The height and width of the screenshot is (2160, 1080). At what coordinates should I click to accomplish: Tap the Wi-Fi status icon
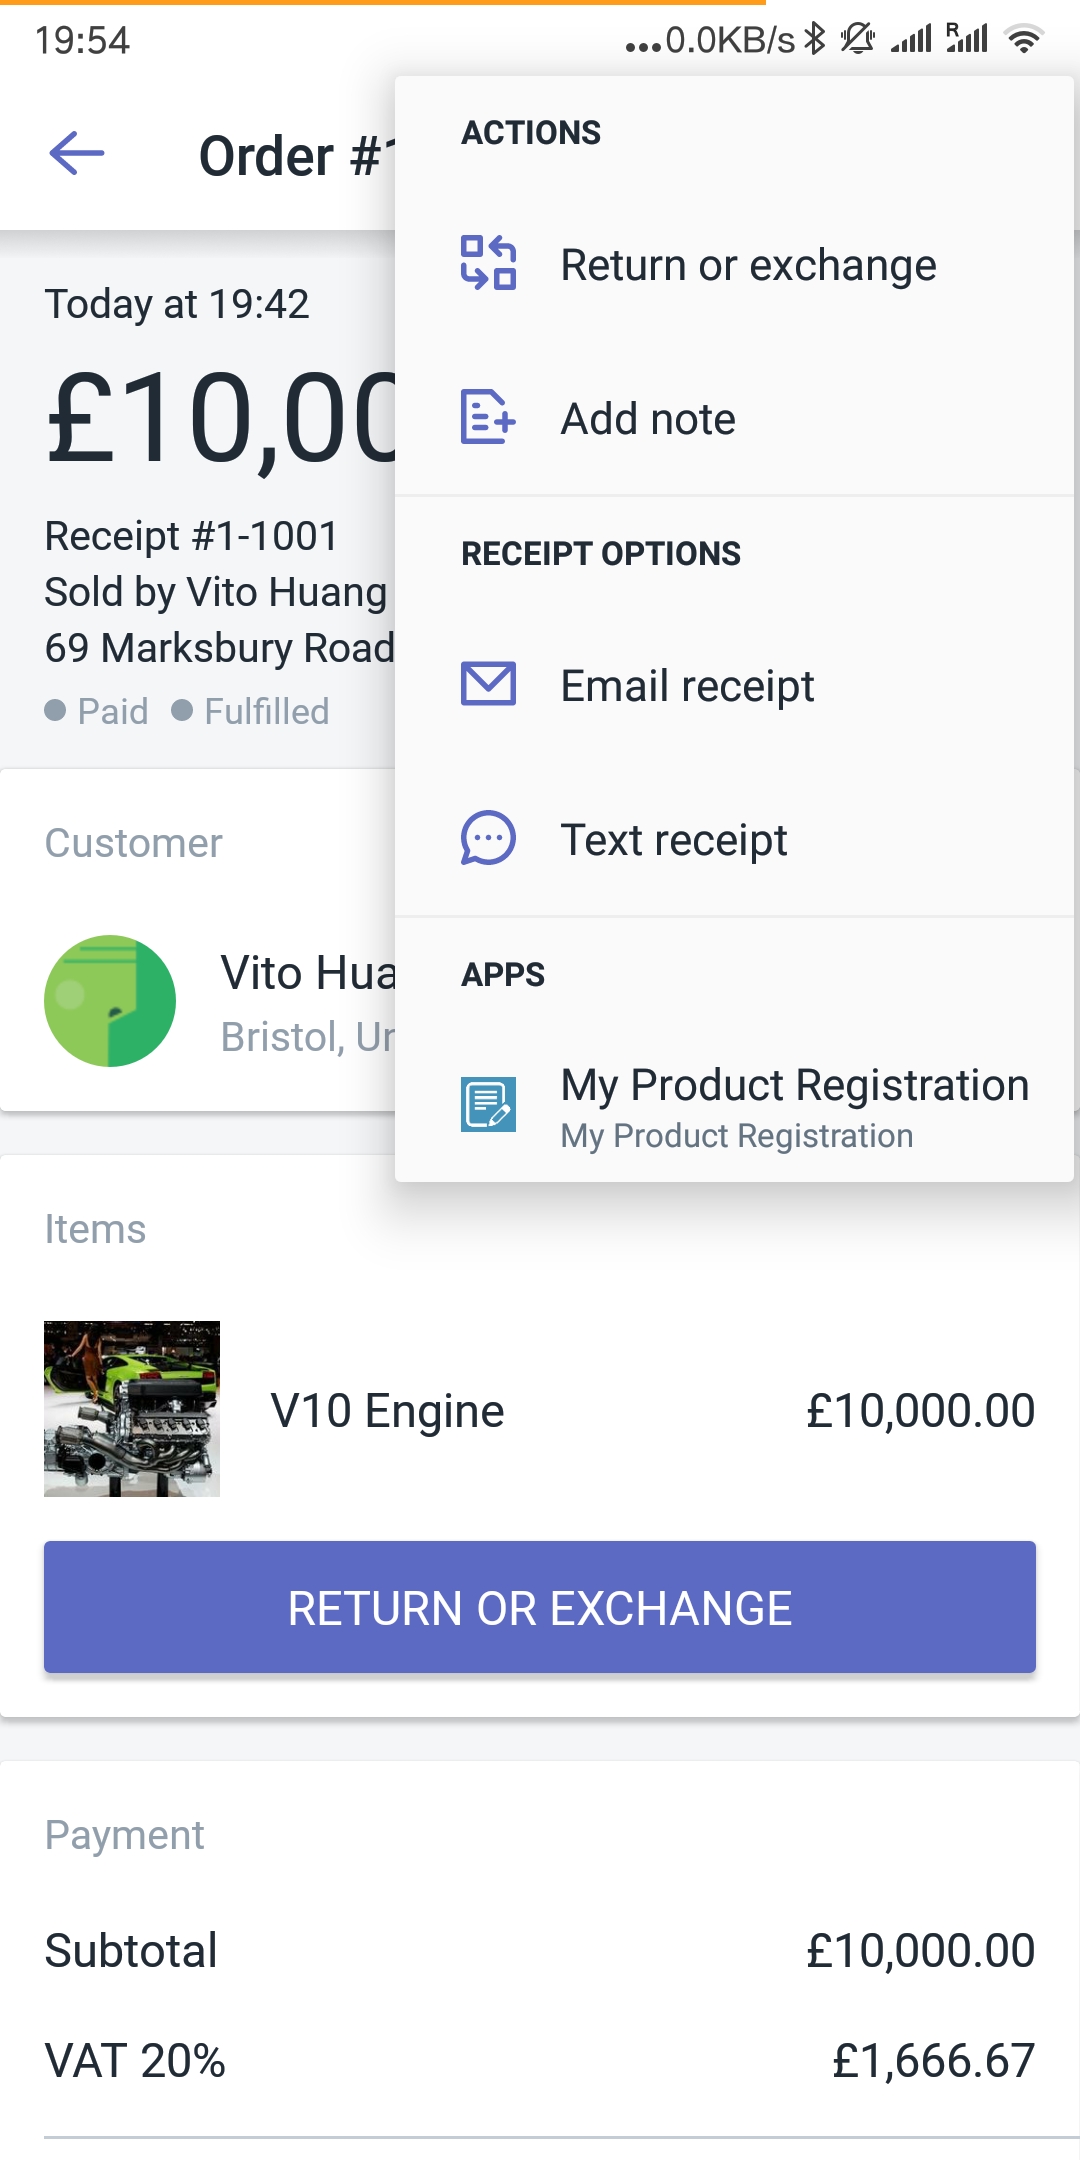pyautogui.click(x=1024, y=40)
